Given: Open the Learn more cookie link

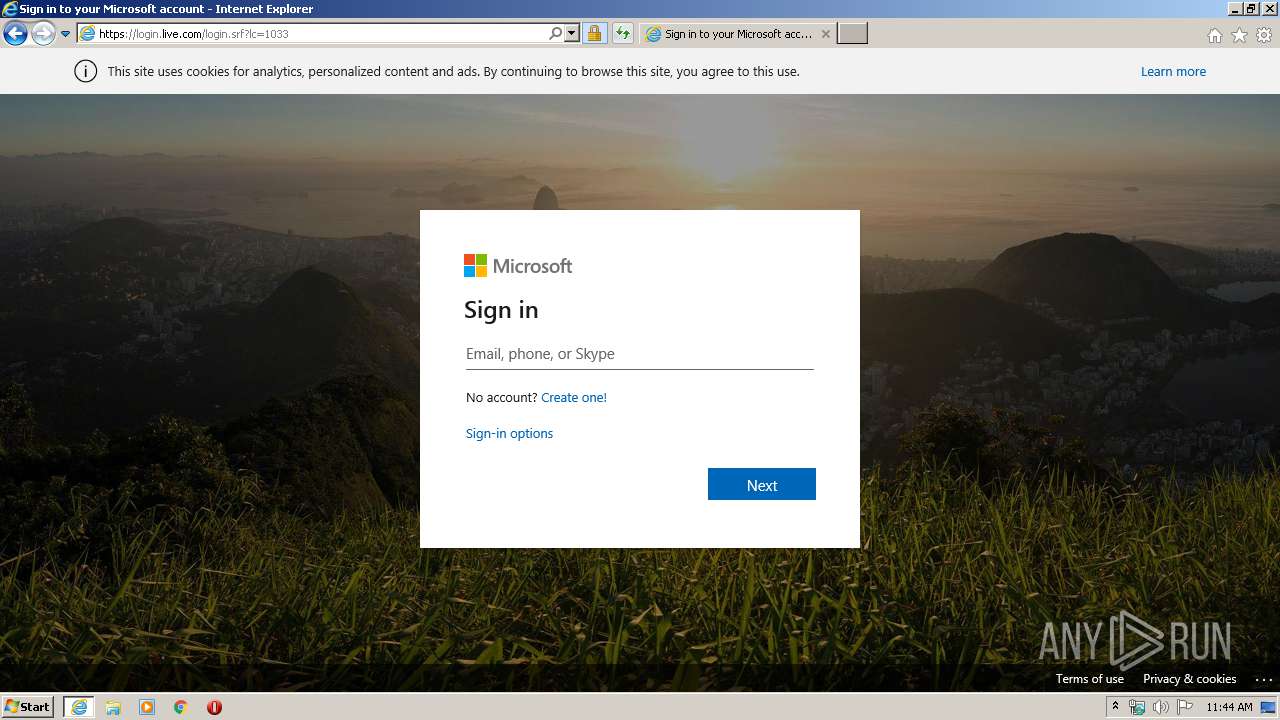Looking at the screenshot, I should pos(1173,72).
